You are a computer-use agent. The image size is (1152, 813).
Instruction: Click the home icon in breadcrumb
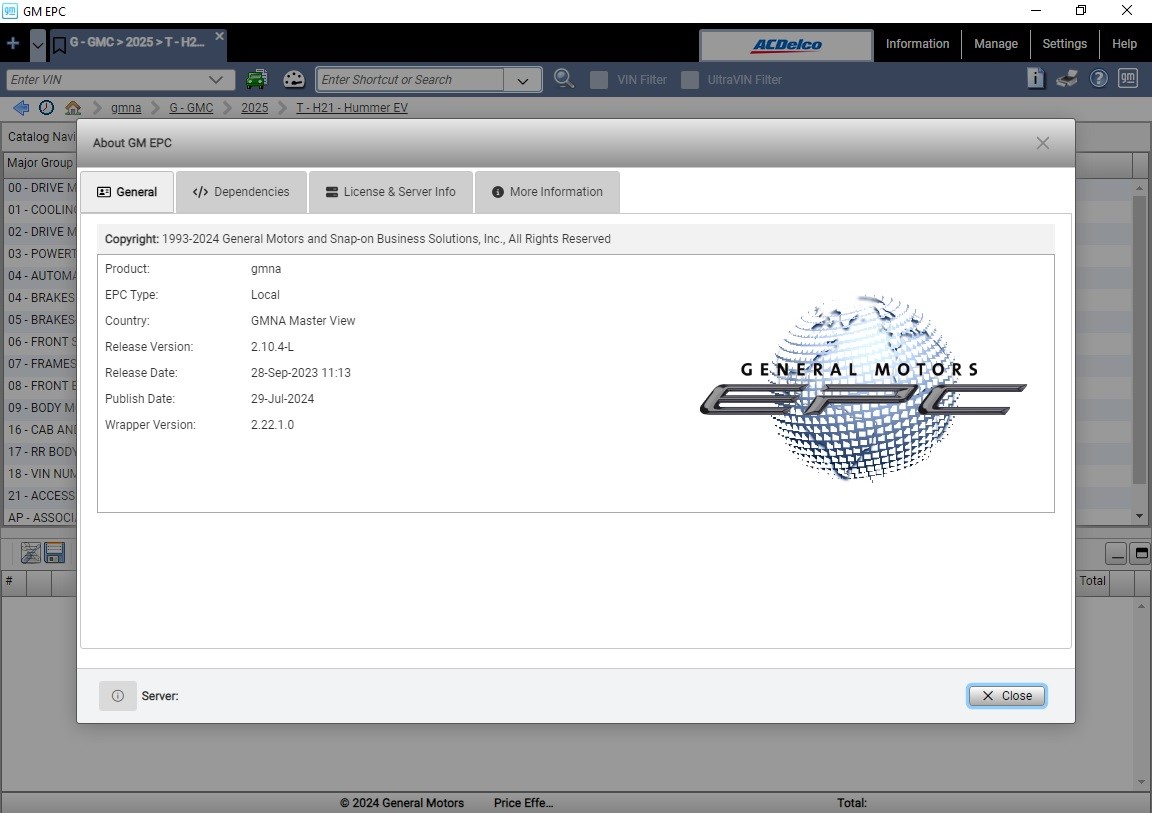coord(73,108)
